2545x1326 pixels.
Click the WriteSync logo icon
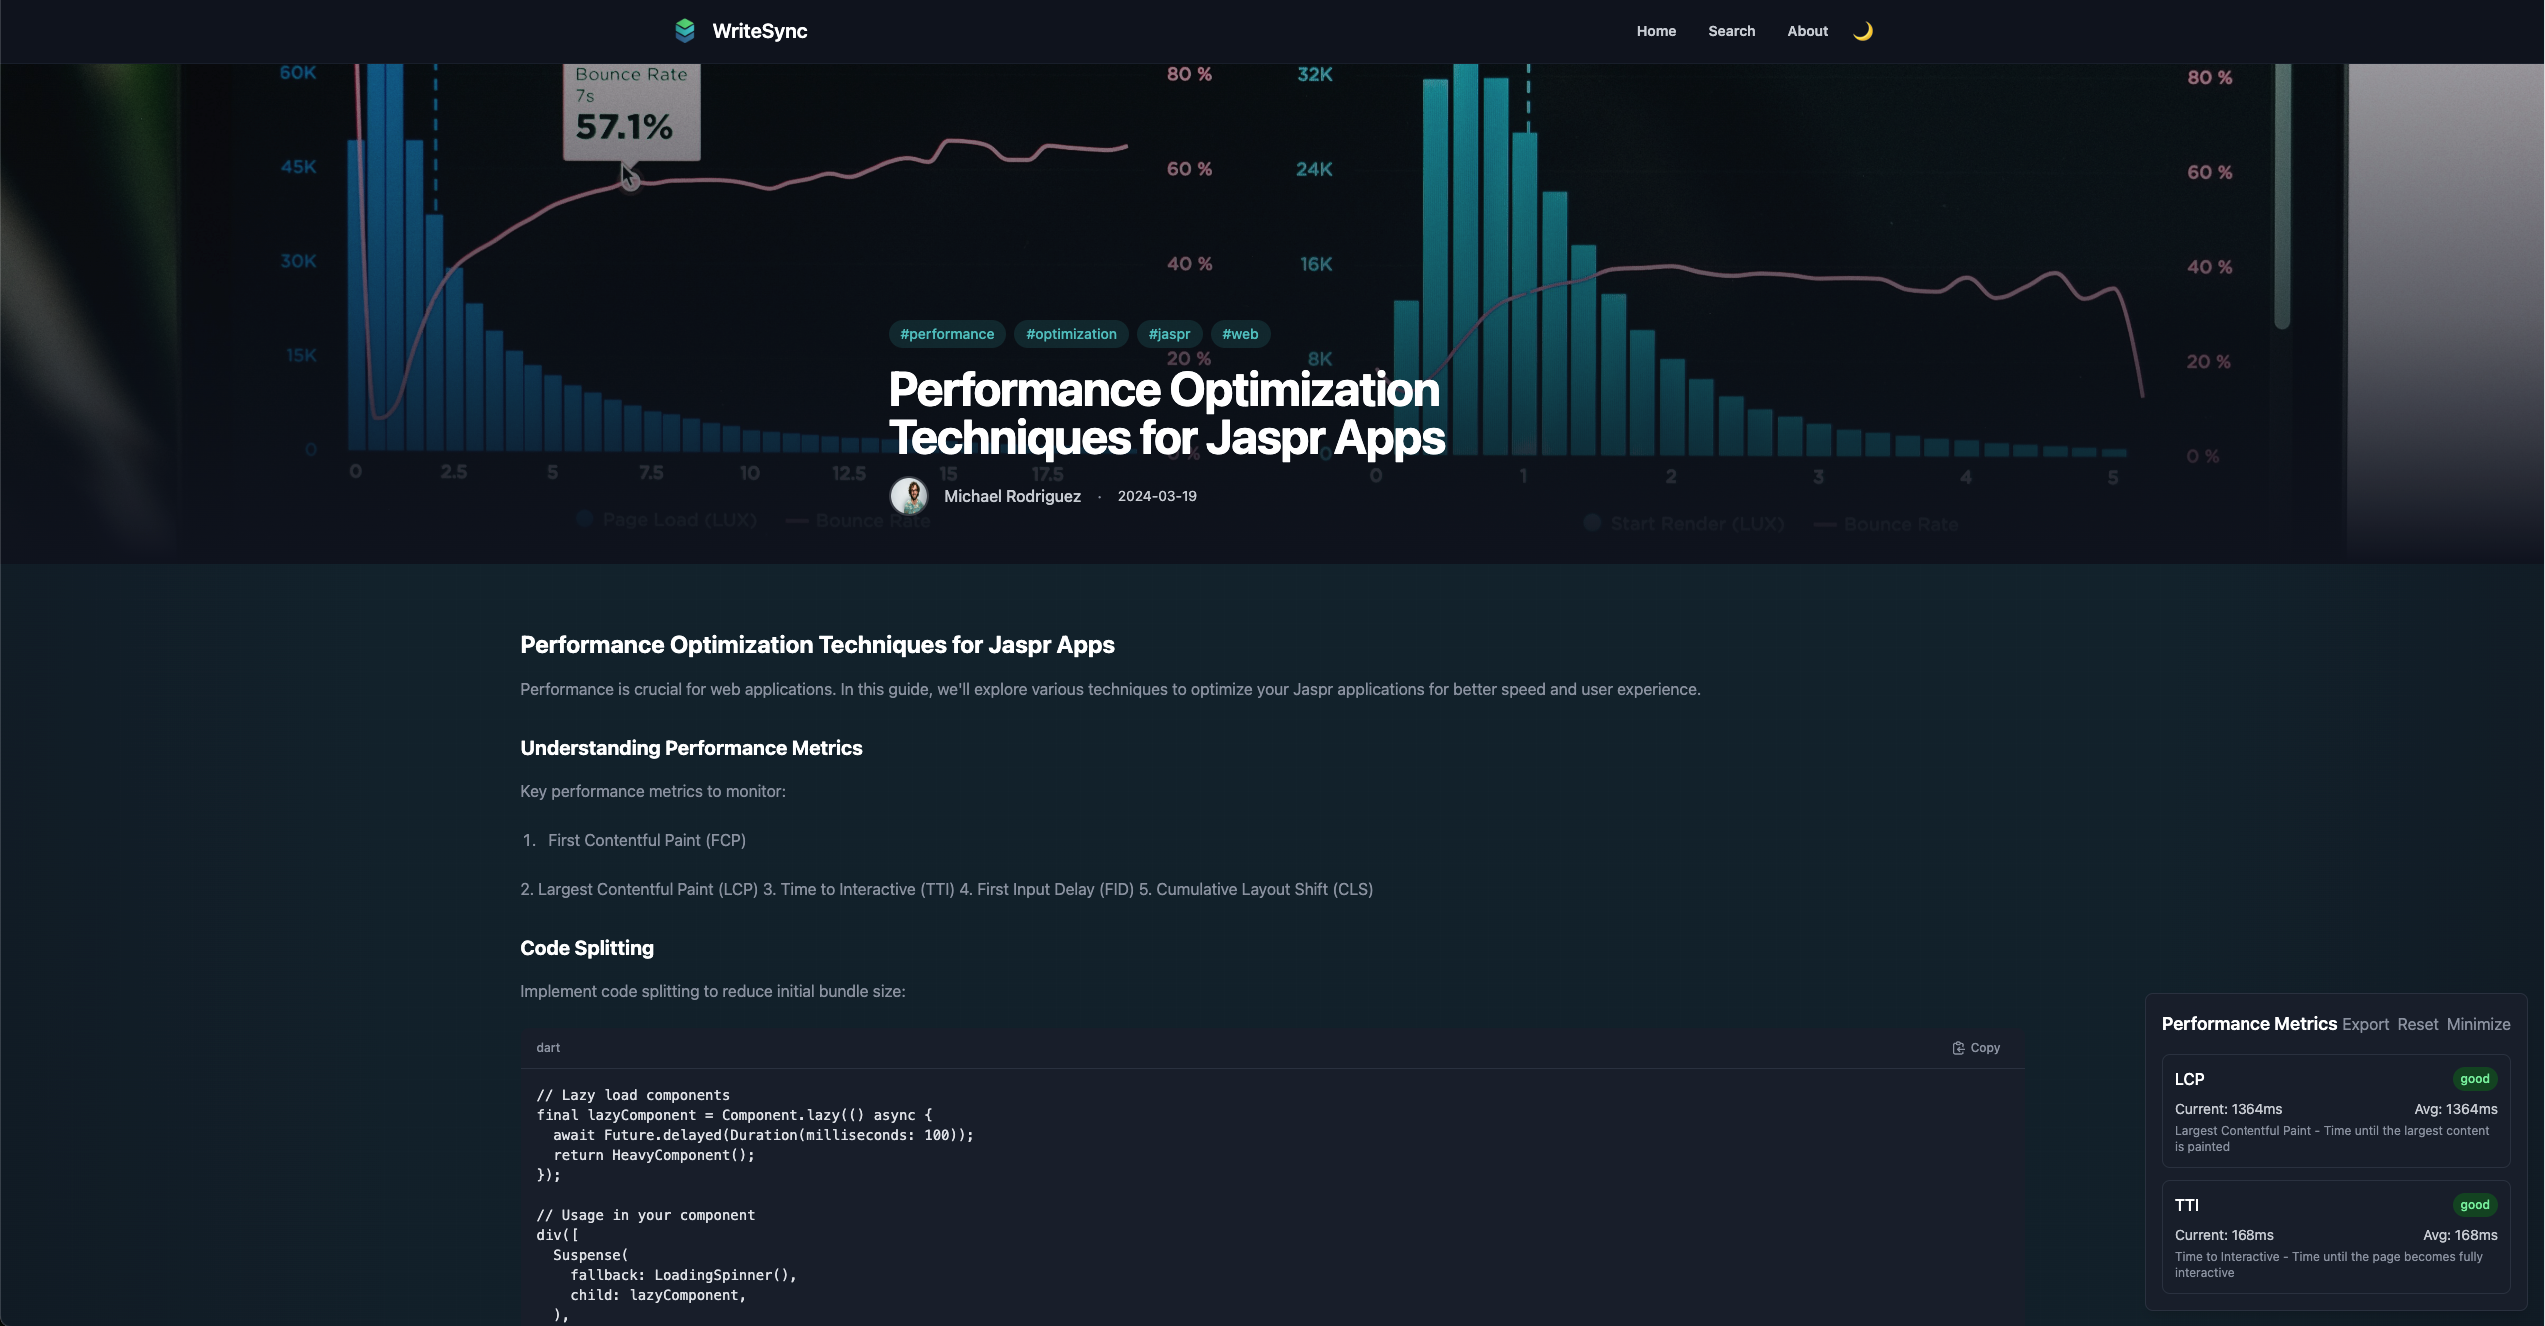point(685,31)
